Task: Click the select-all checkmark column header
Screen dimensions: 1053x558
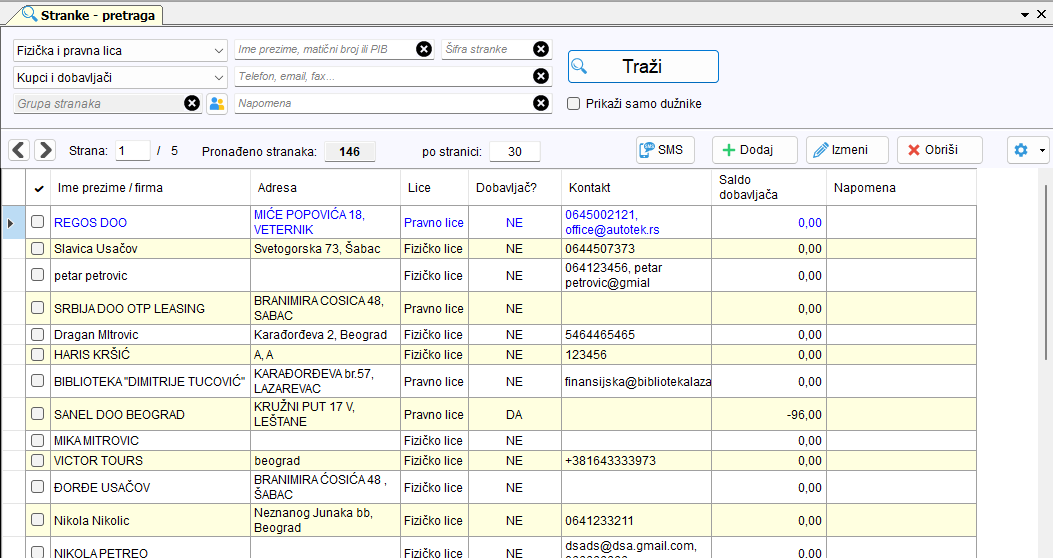Action: click(x=38, y=188)
